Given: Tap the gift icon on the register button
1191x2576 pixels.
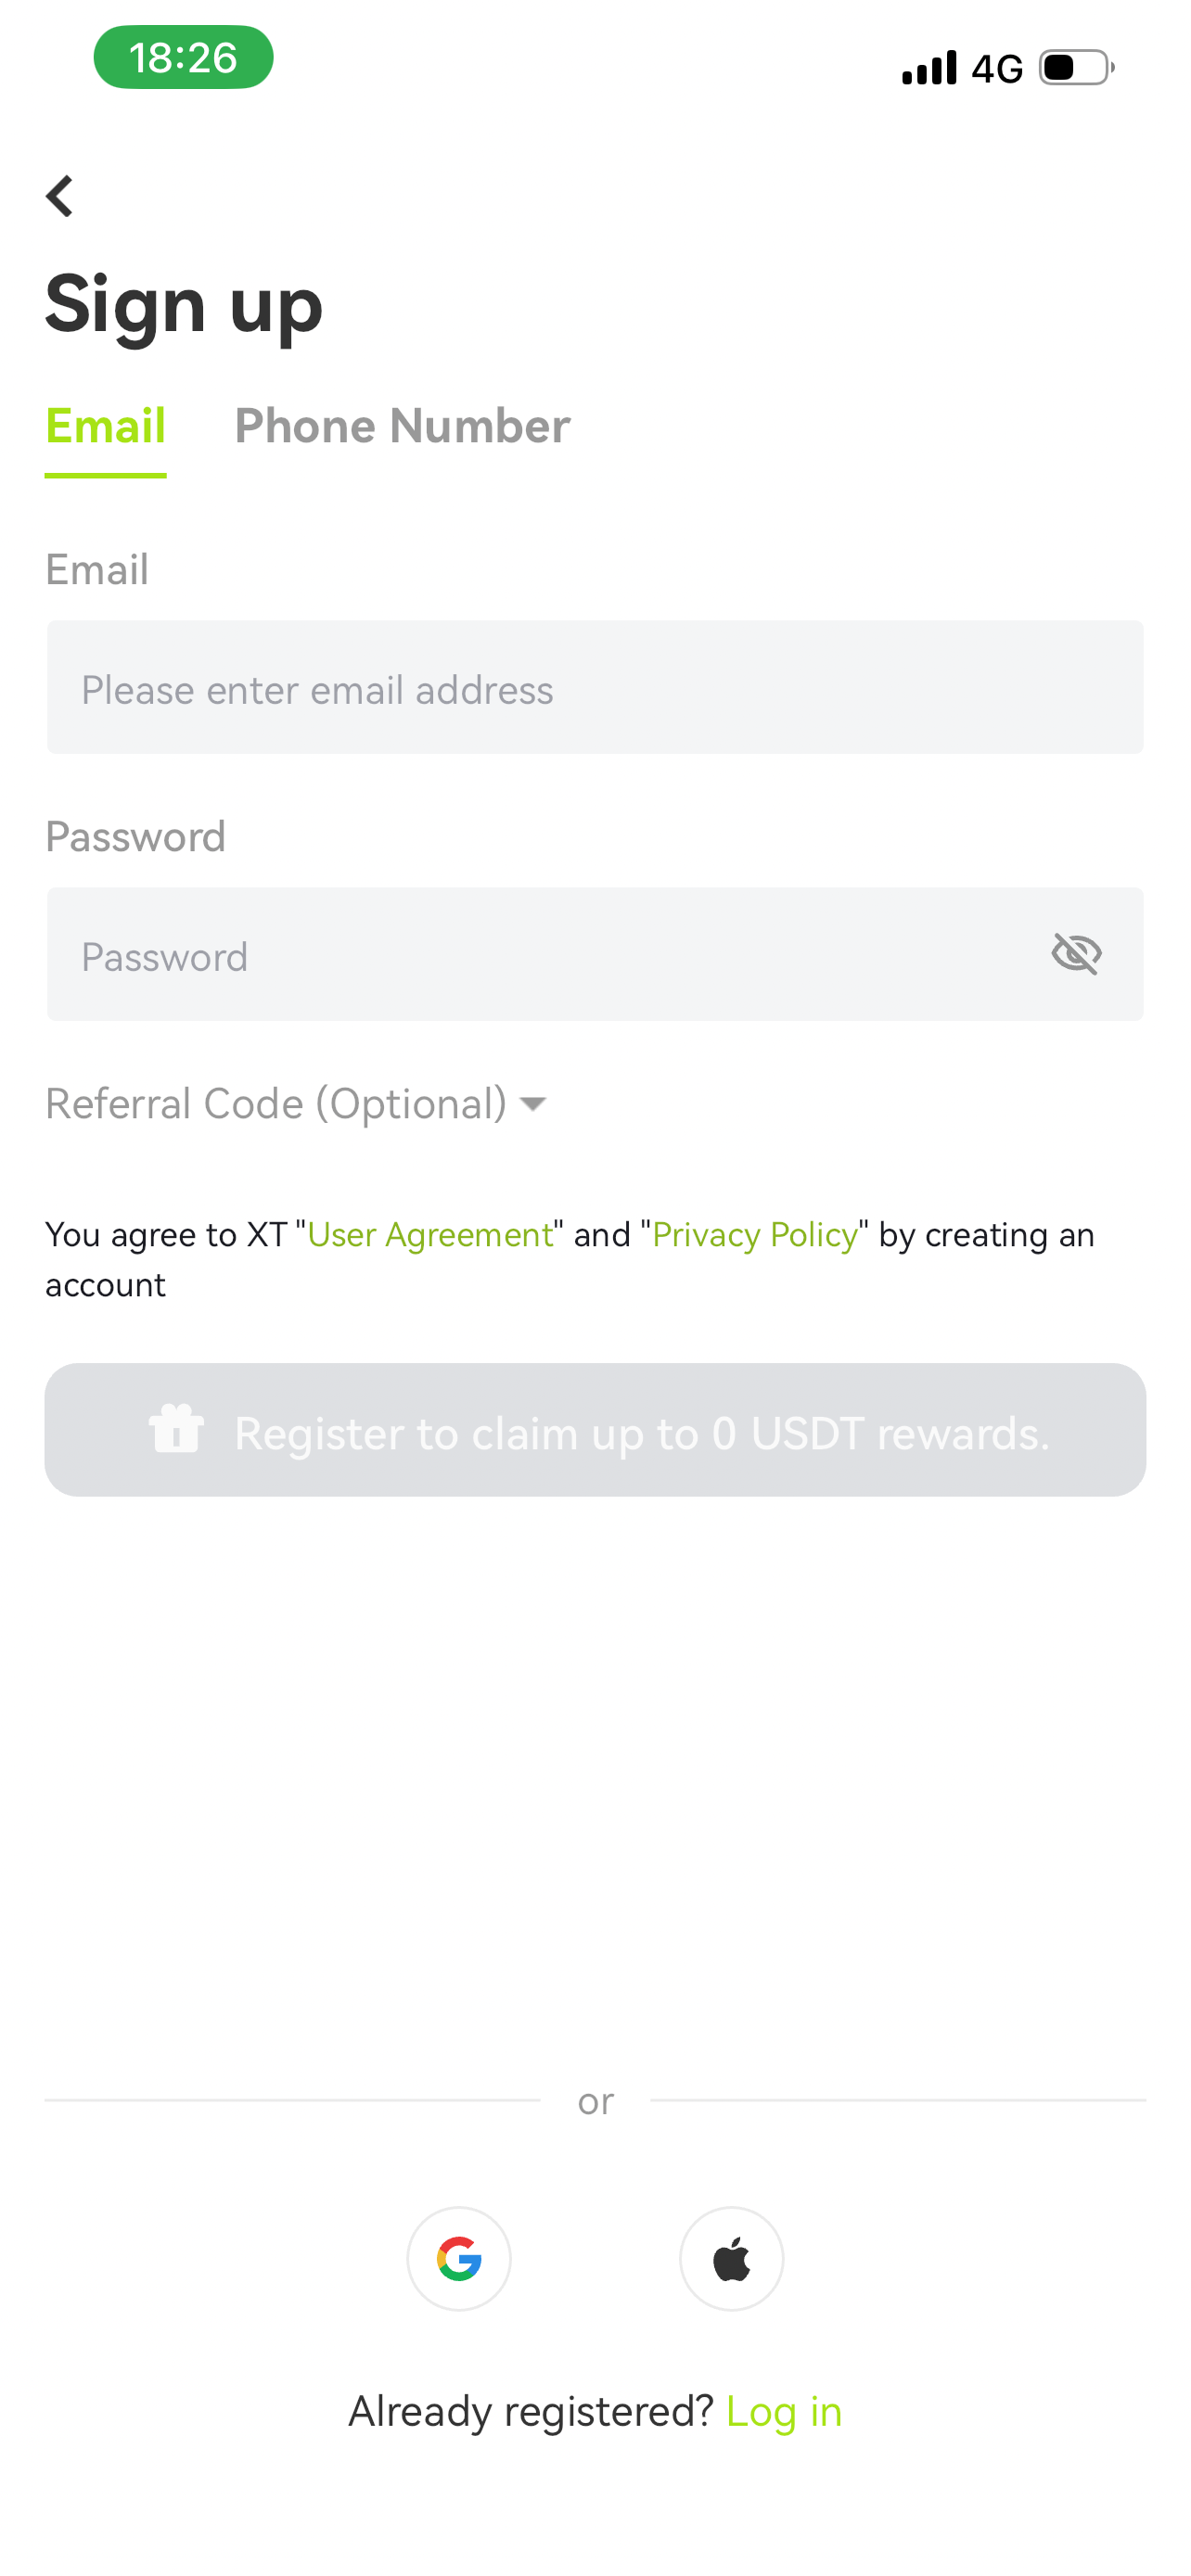Looking at the screenshot, I should pos(176,1428).
